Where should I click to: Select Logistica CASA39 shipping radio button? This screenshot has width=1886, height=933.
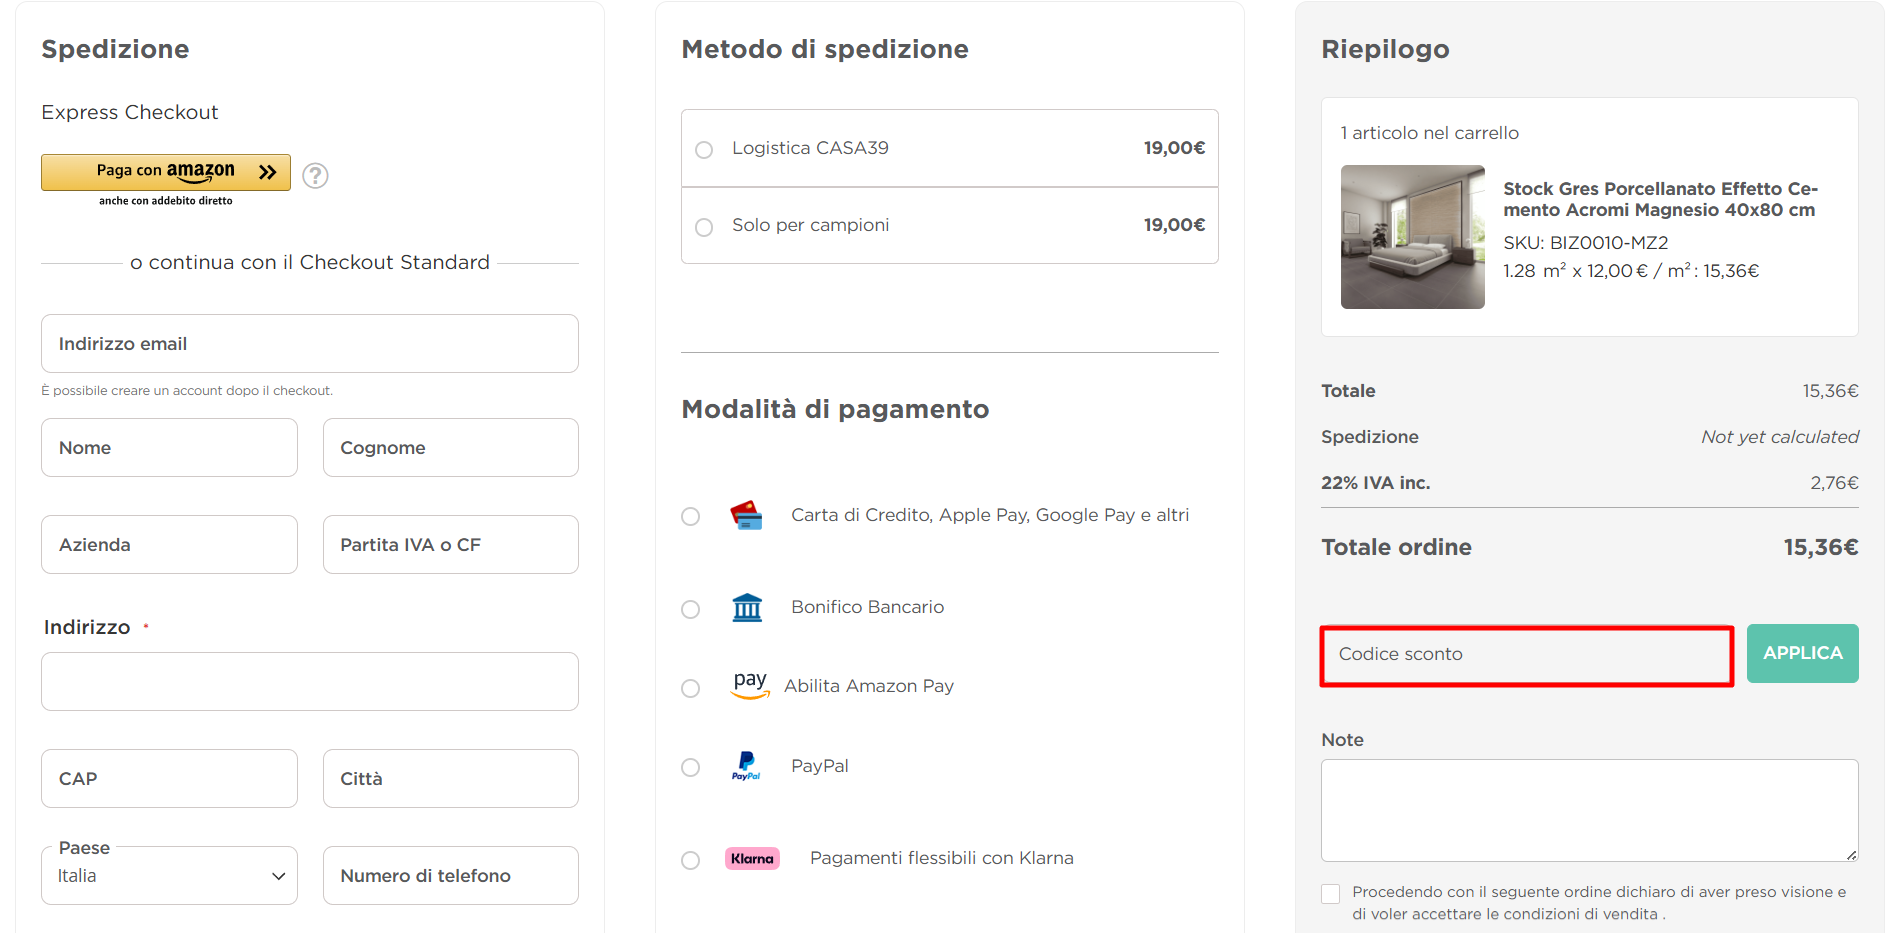pos(704,150)
